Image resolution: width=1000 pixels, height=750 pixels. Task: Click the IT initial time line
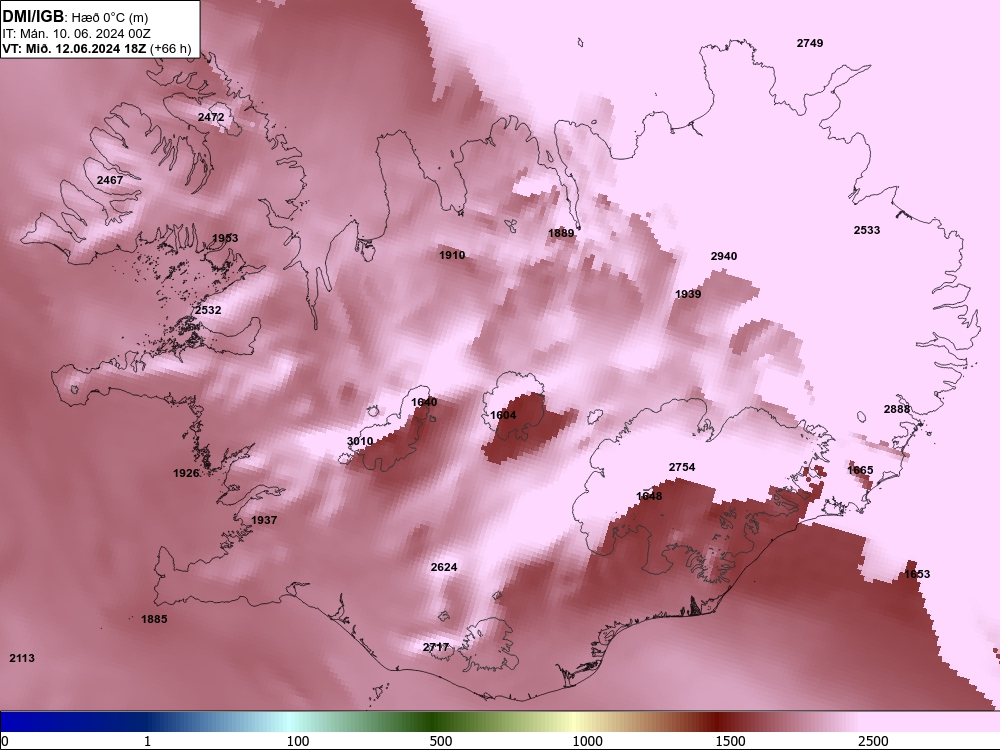[77, 34]
